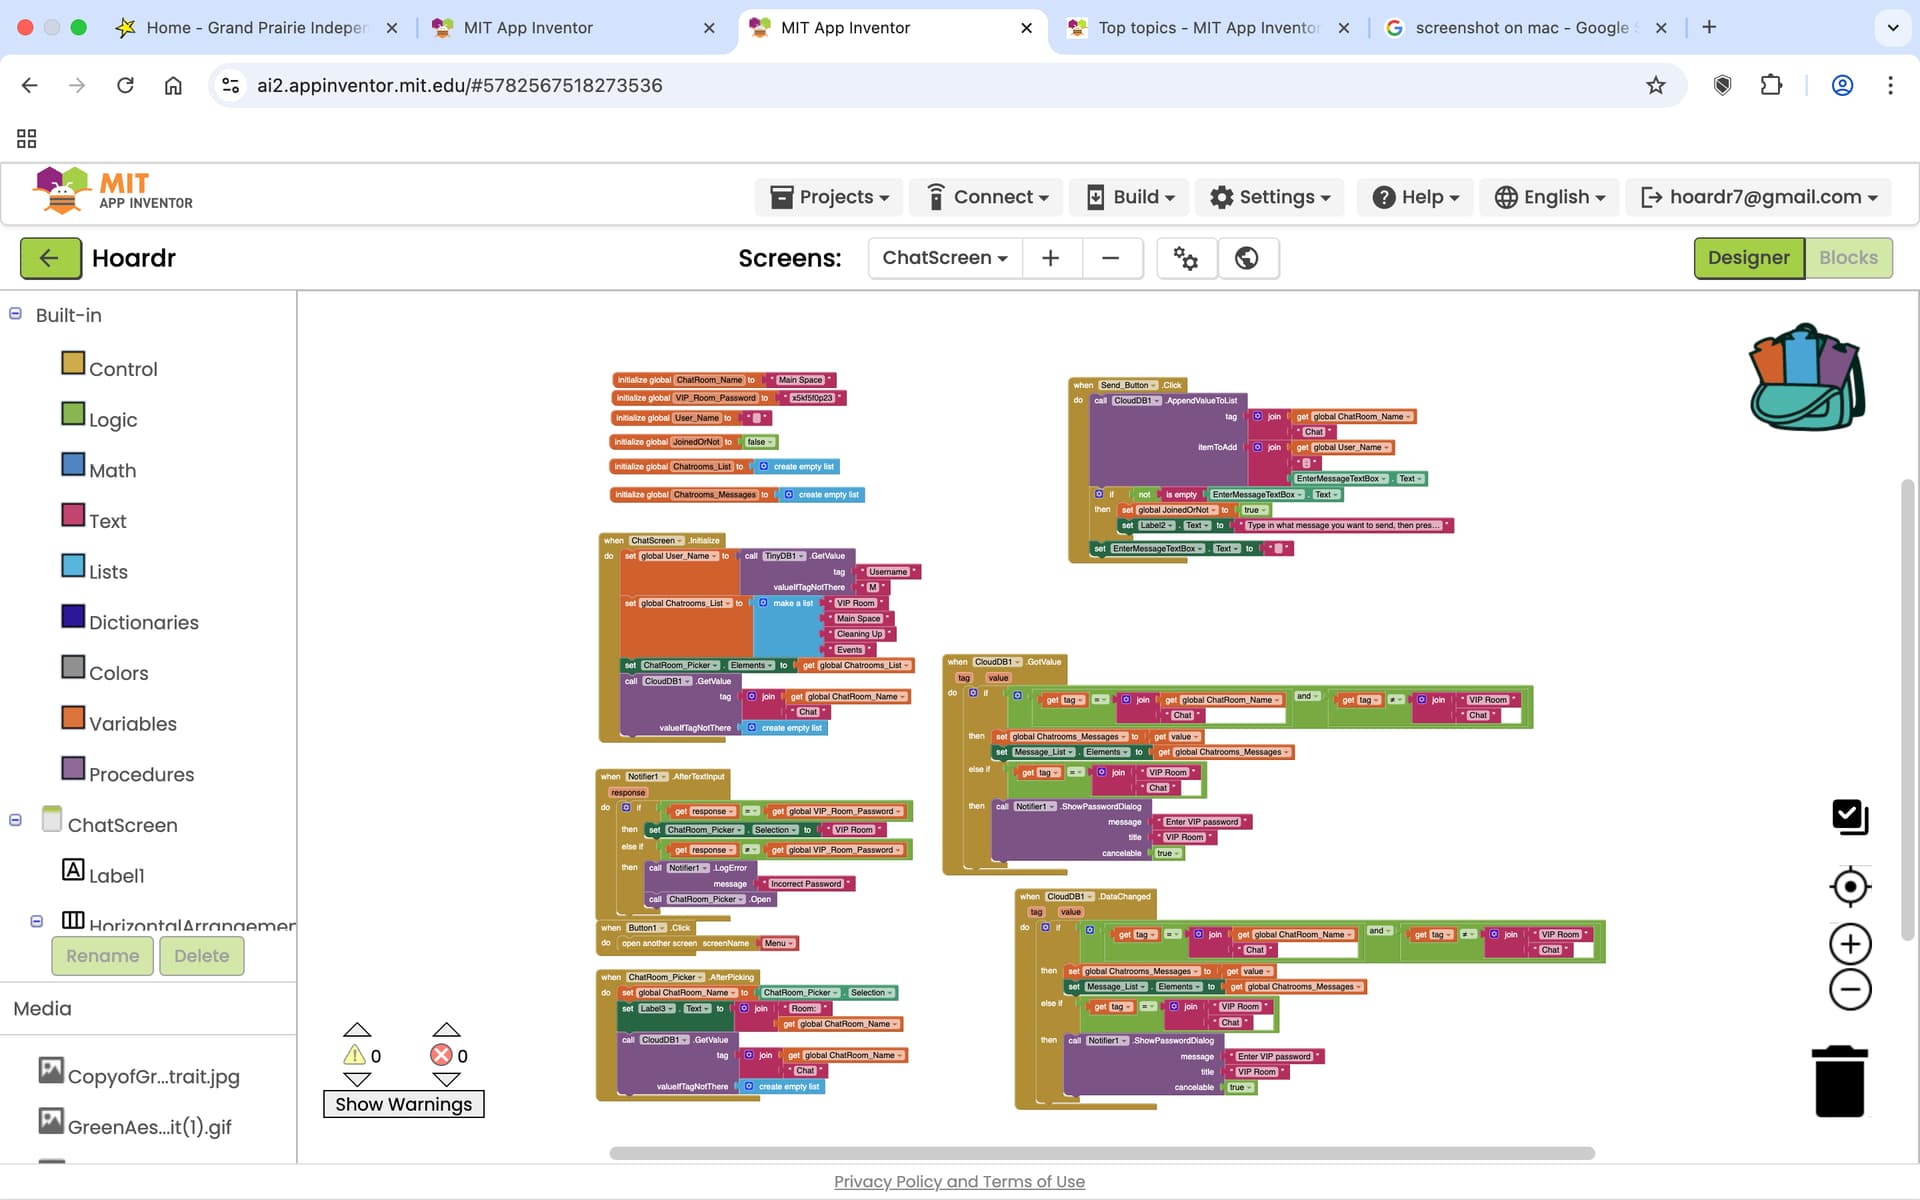The width and height of the screenshot is (1920, 1200).
Task: Go to previous error with the up arrow
Action: (x=446, y=1030)
